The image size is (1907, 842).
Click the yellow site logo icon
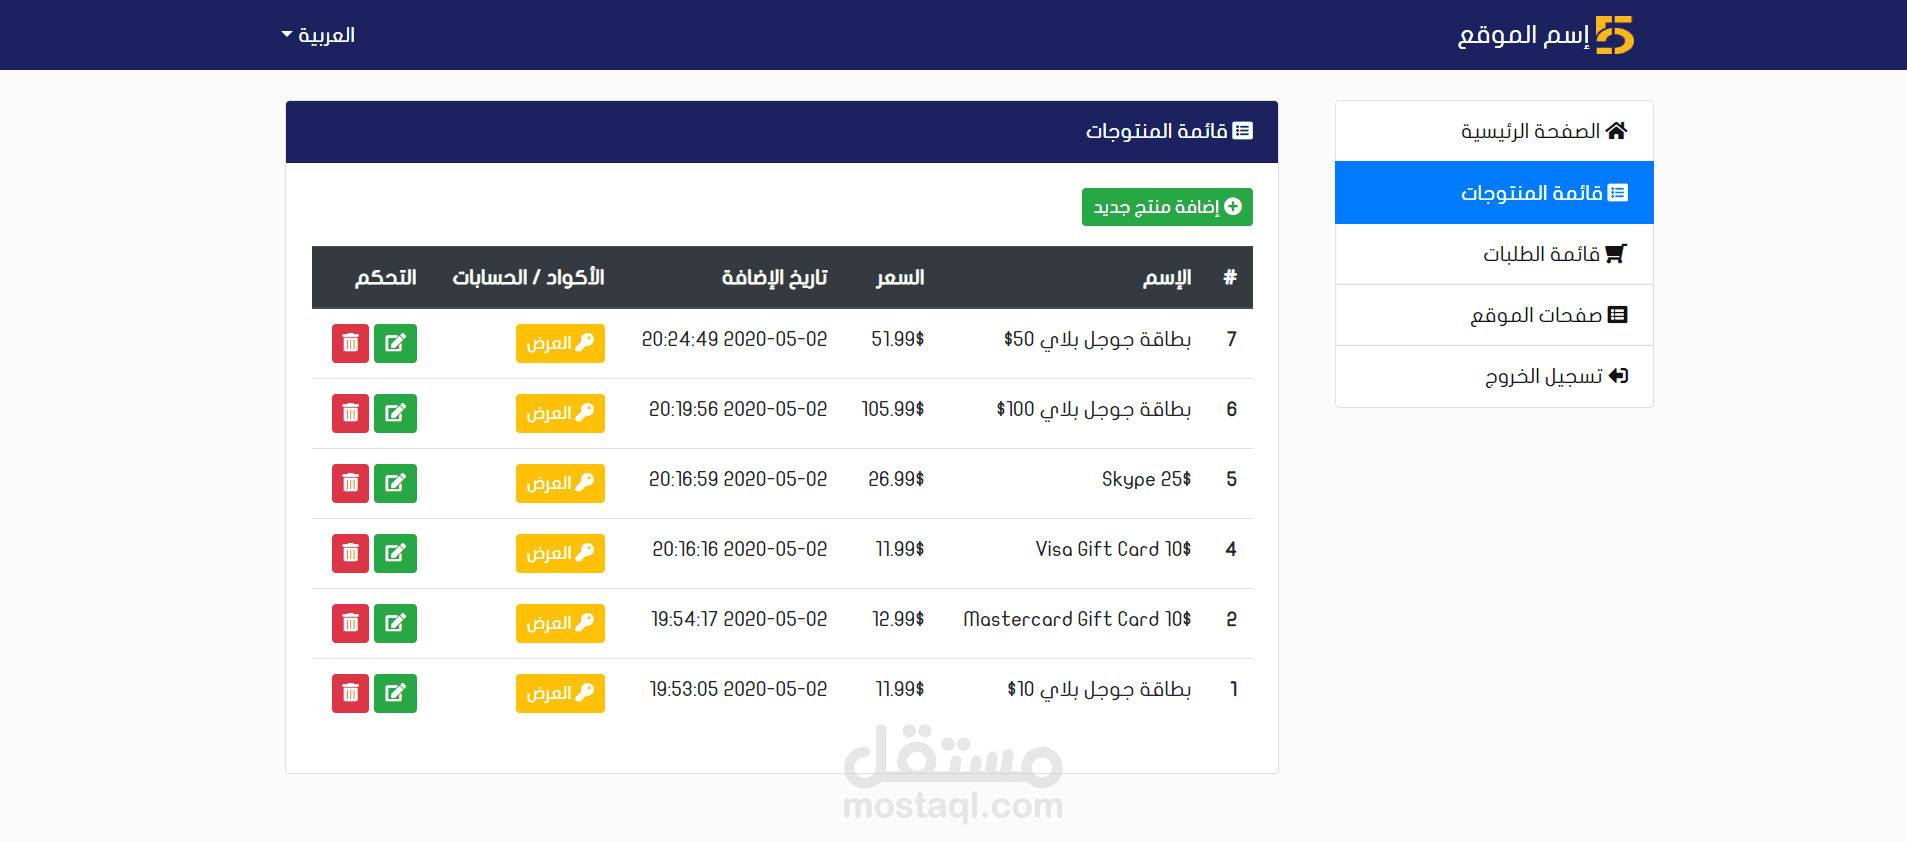coord(1614,35)
